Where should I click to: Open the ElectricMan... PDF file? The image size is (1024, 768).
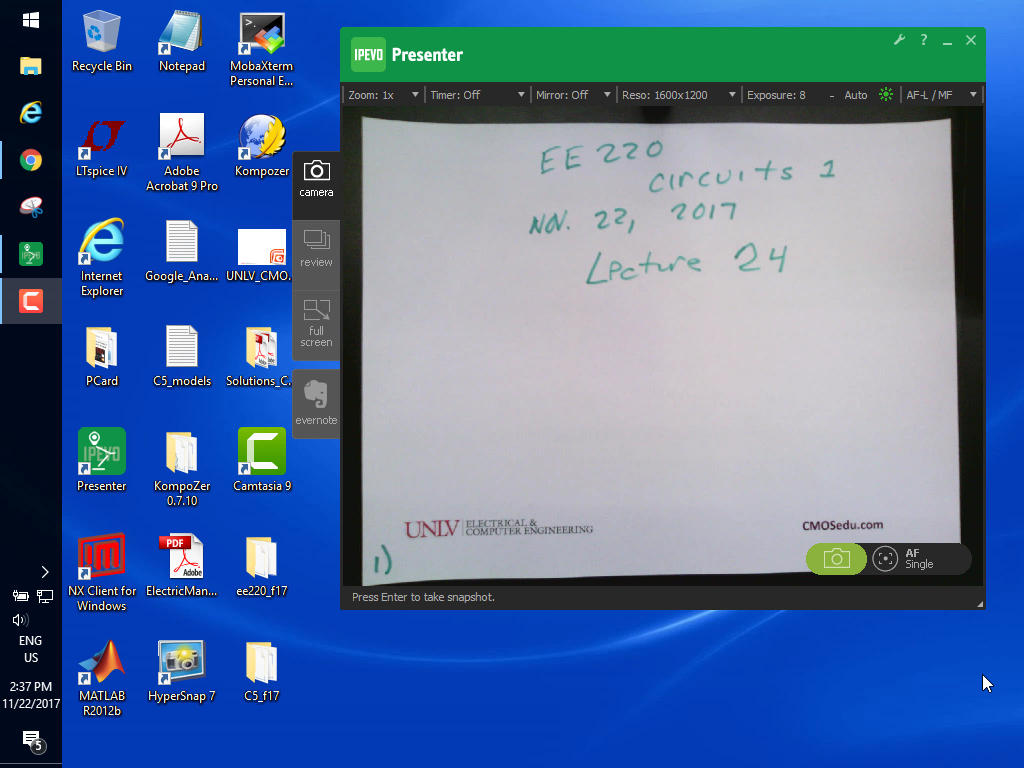[x=182, y=566]
